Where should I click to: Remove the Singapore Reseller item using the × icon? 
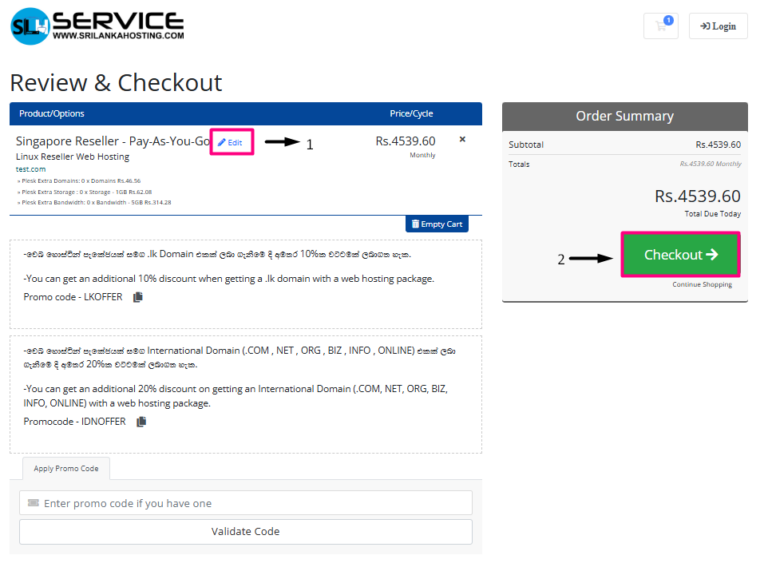(x=462, y=140)
